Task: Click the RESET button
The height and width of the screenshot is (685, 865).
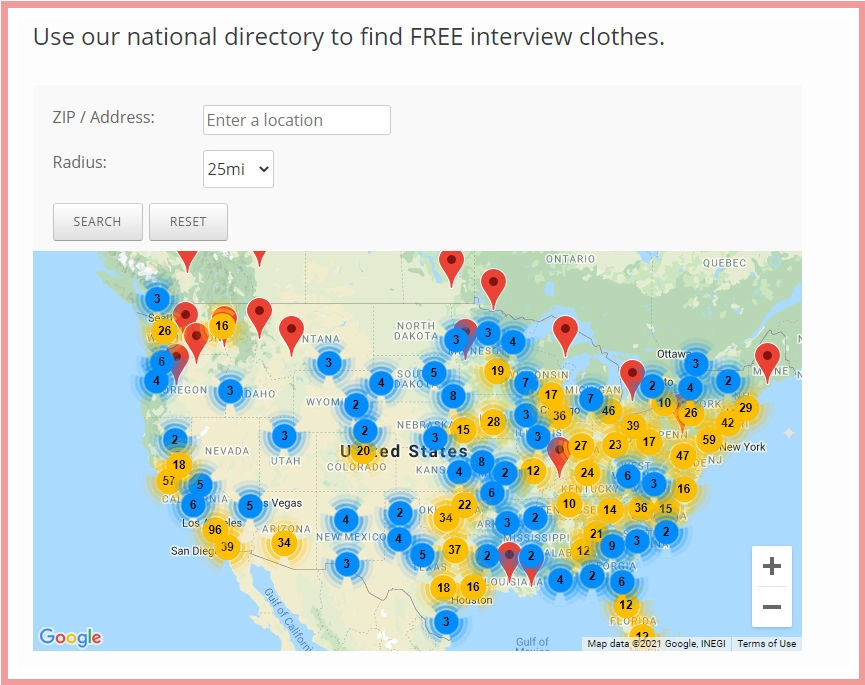Action: coord(188,222)
